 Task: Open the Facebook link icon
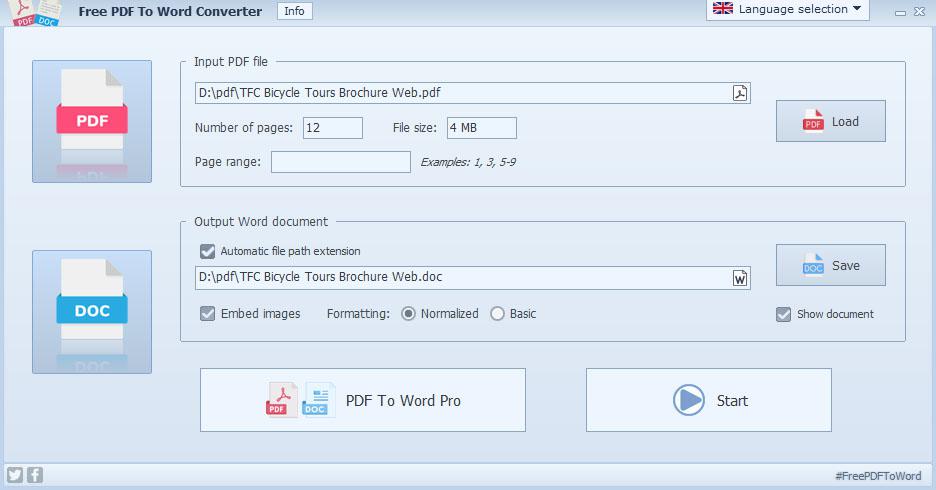coord(35,475)
